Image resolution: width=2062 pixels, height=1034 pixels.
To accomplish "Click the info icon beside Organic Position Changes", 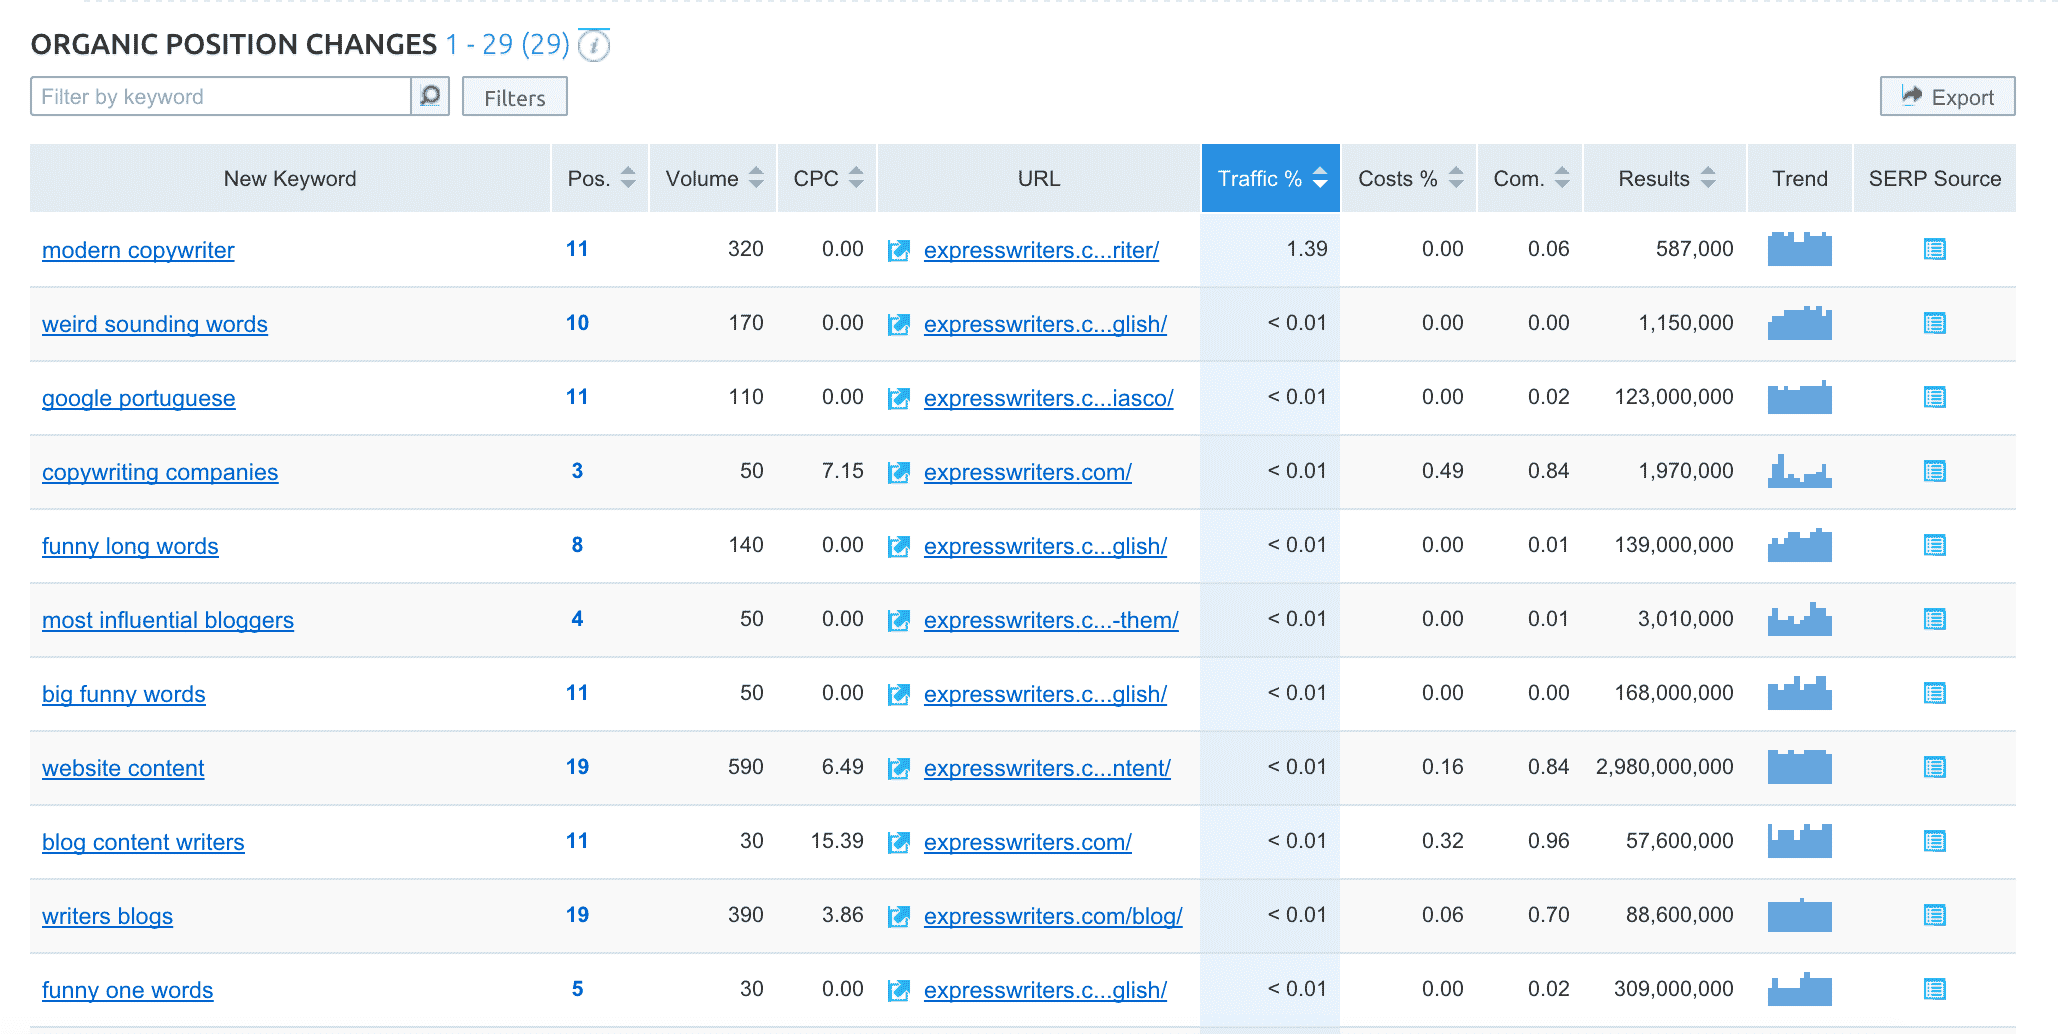I will [x=594, y=46].
